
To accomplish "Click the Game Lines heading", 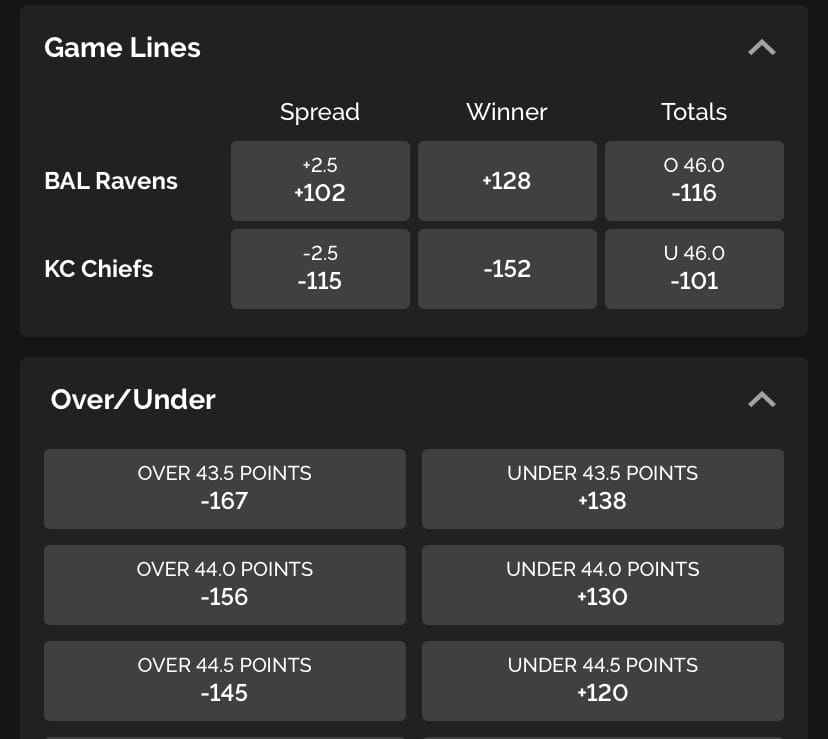I will point(122,47).
